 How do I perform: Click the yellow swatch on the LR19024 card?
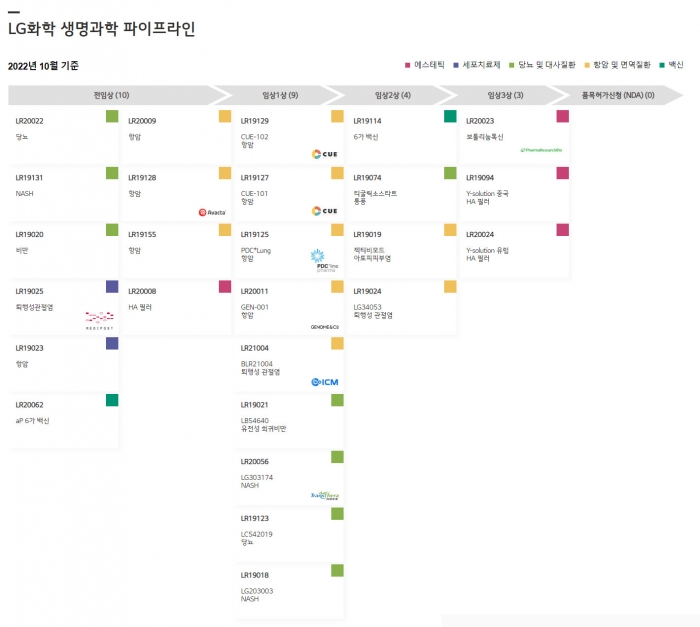450,286
